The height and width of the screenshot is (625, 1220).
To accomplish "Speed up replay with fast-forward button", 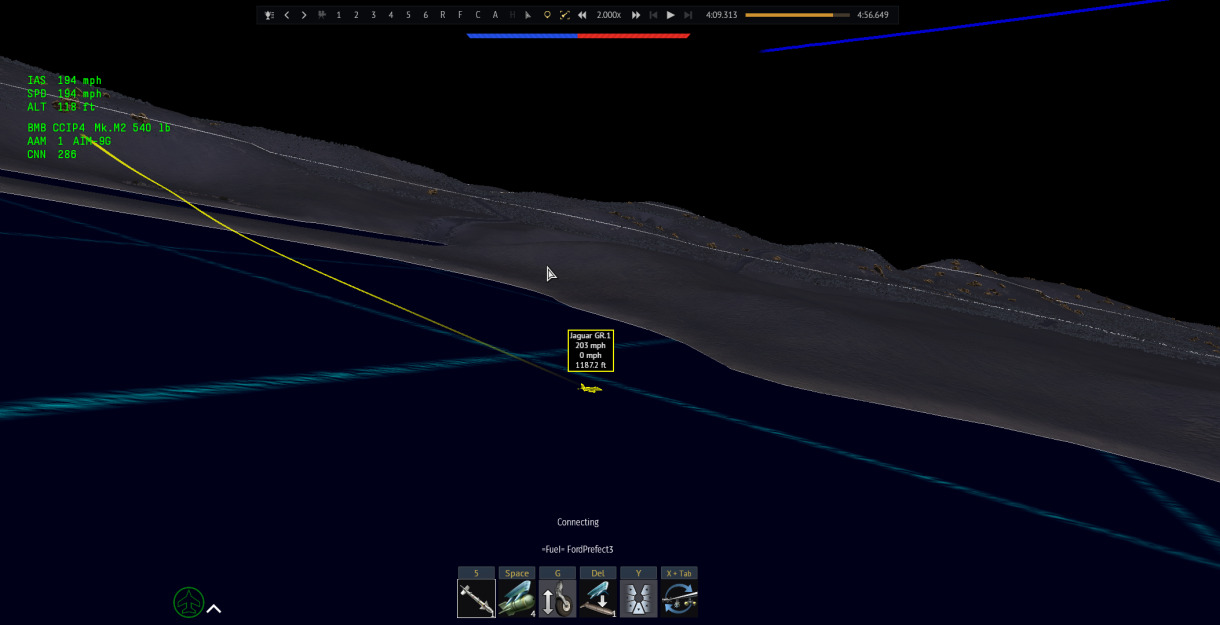I will tap(635, 15).
